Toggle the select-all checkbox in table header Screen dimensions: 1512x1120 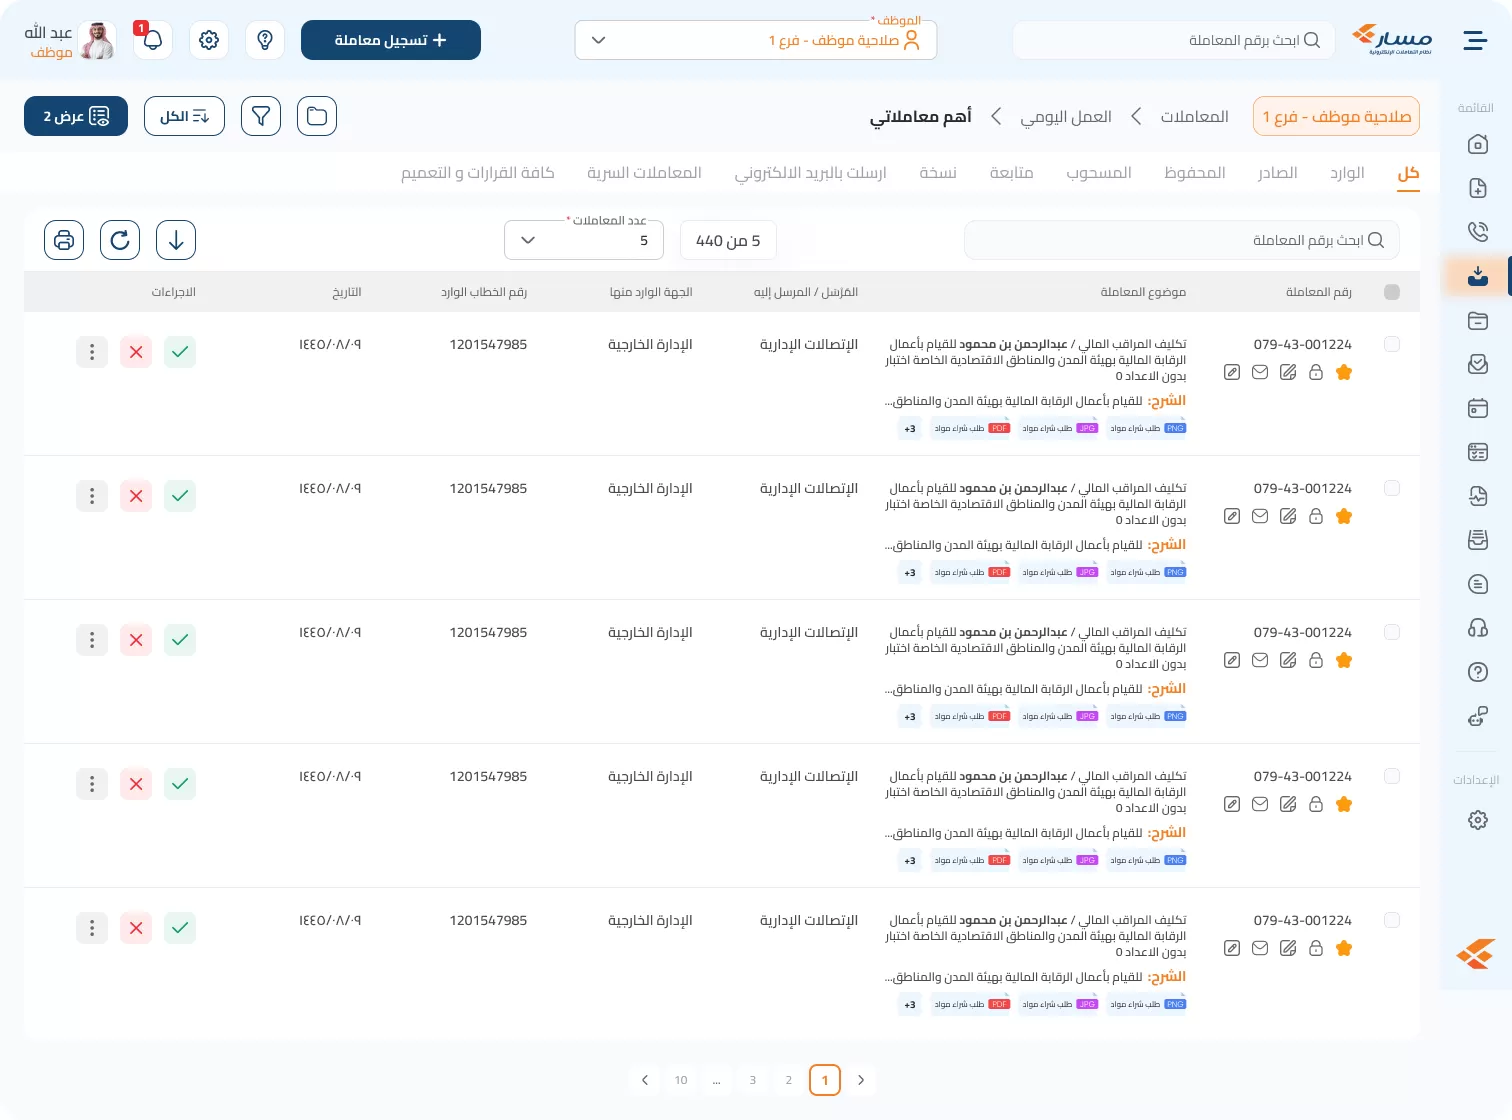(1392, 292)
